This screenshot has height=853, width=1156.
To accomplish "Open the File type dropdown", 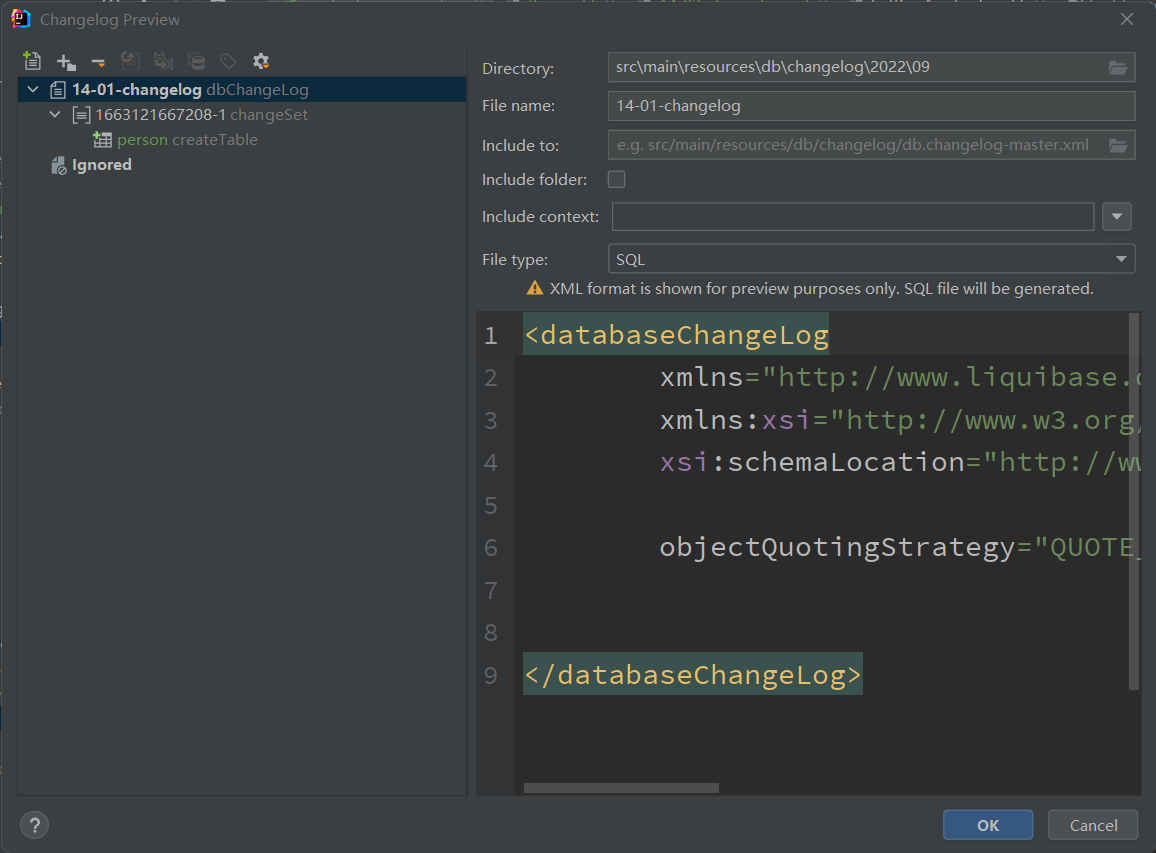I will pyautogui.click(x=1120, y=258).
